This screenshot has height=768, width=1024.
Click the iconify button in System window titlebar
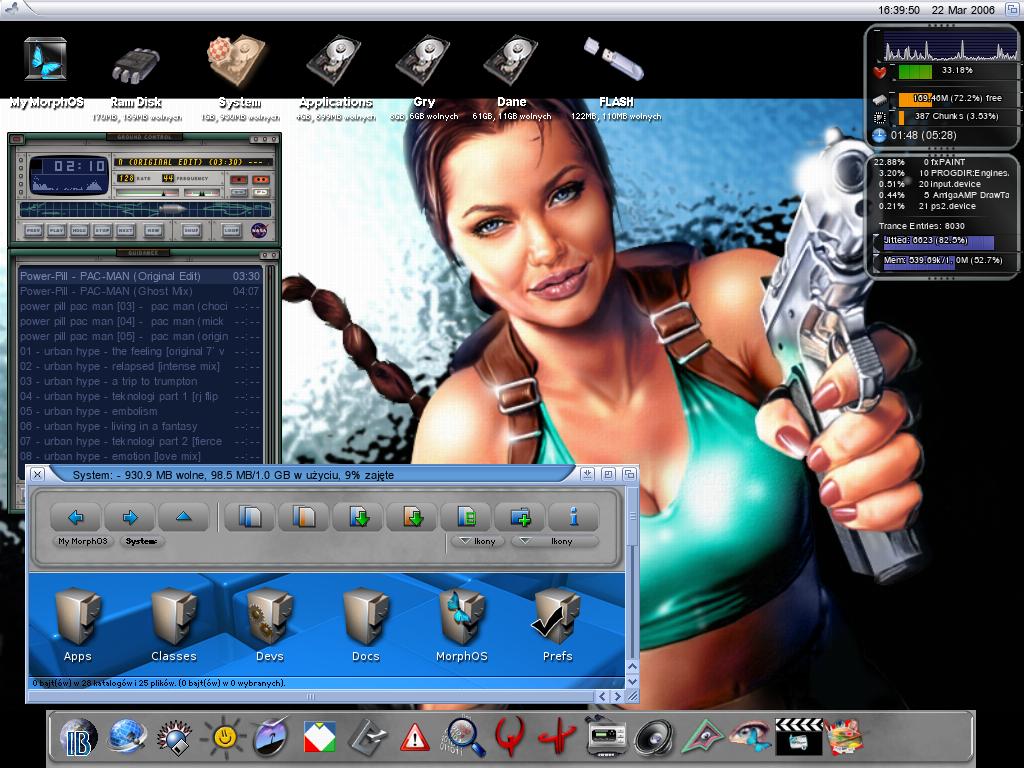pyautogui.click(x=588, y=475)
